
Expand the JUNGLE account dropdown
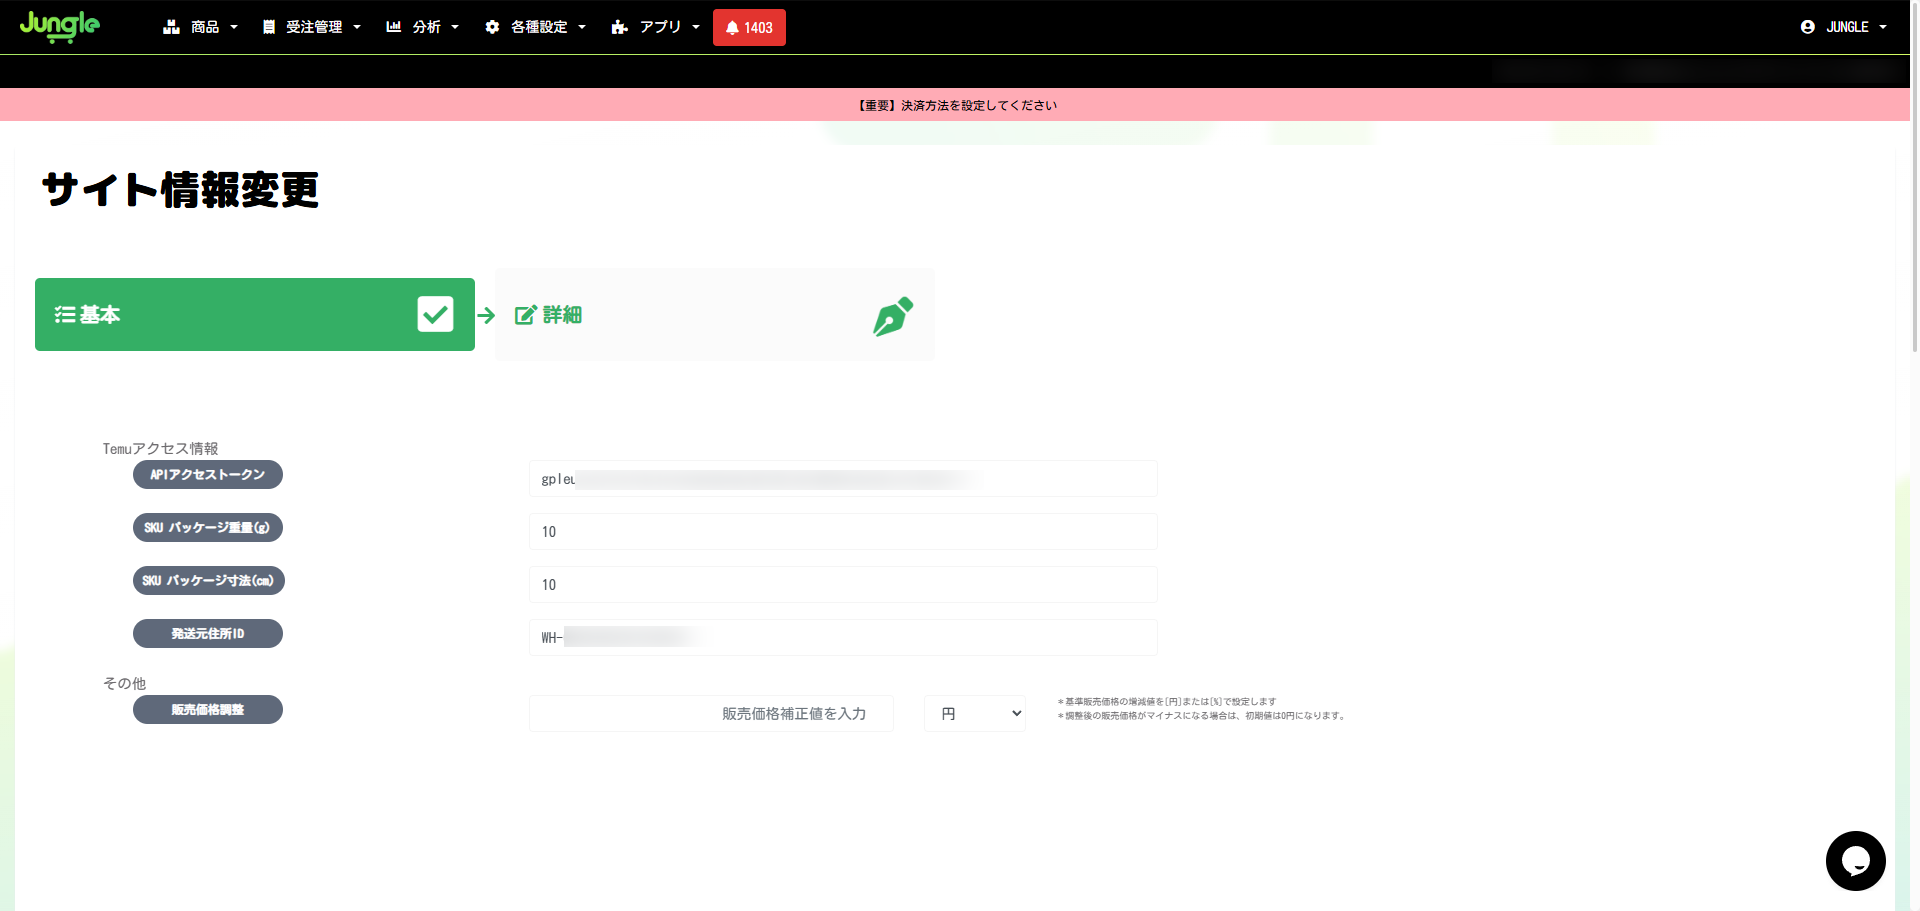click(1847, 27)
